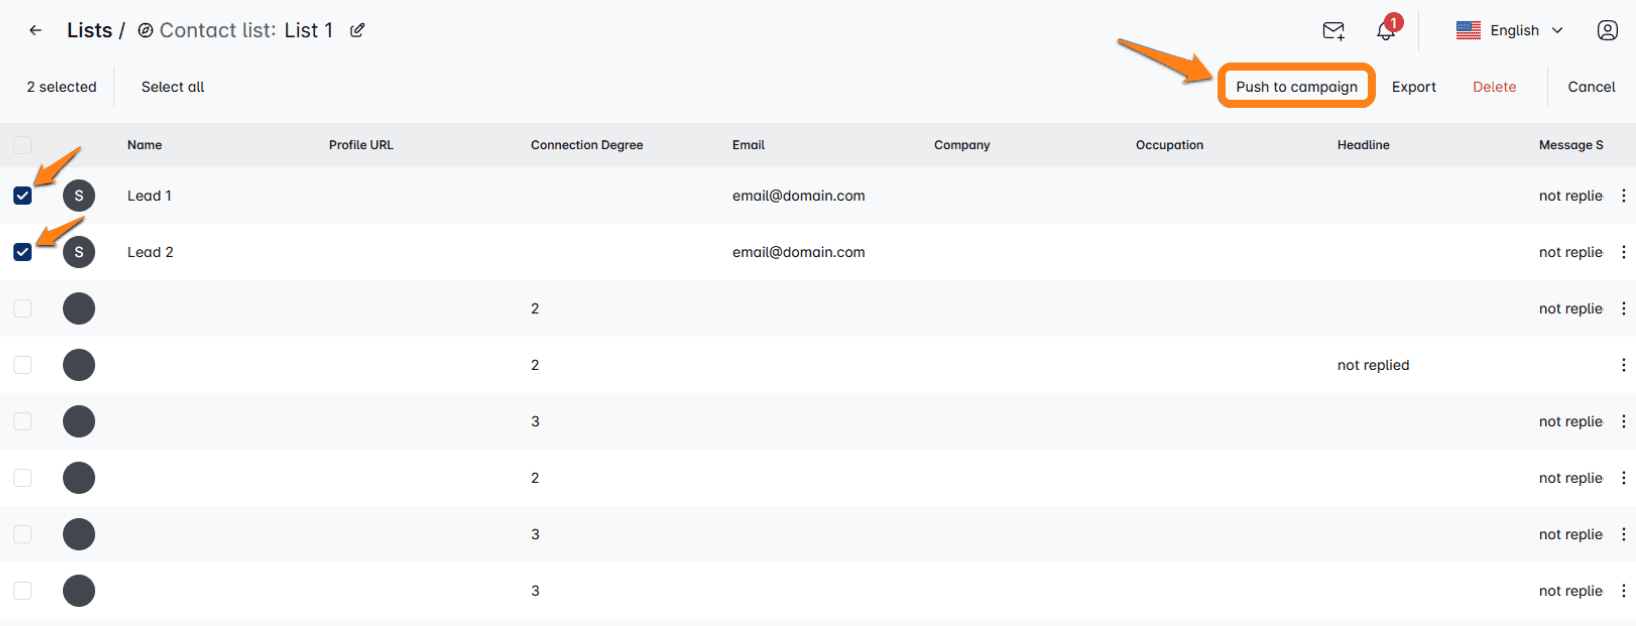Tick the header select-all checkbox
1636x626 pixels.
pyautogui.click(x=22, y=145)
